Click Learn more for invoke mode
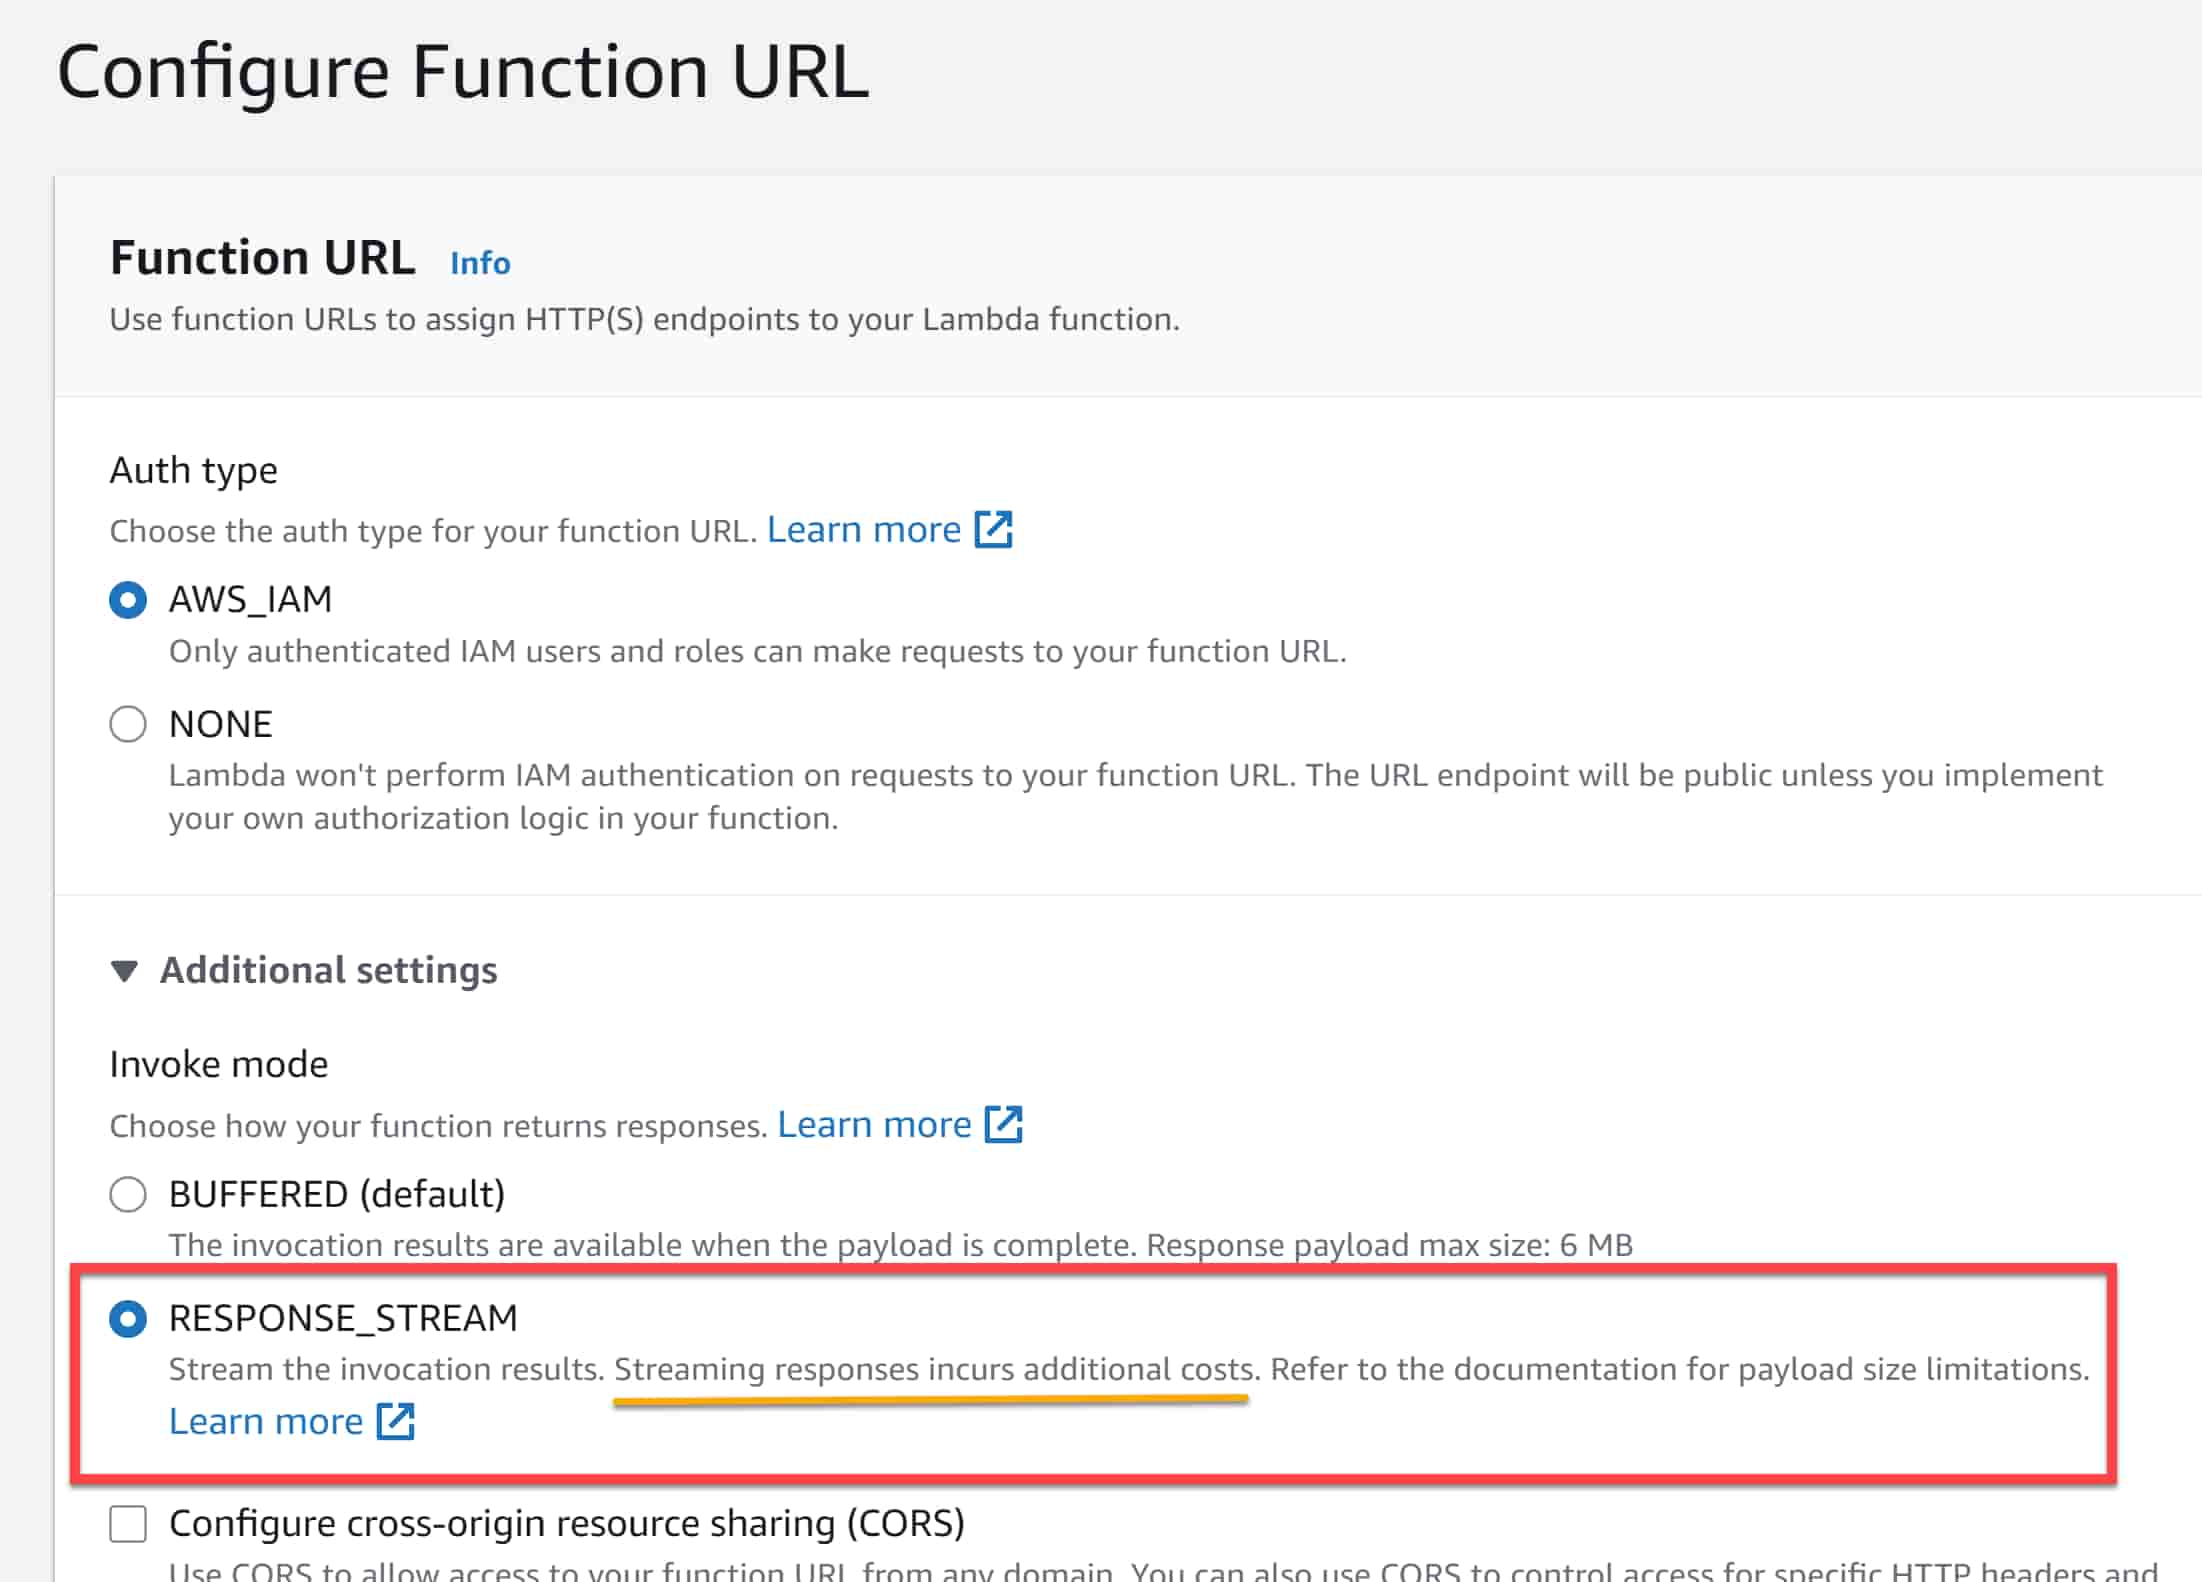 pos(874,1123)
